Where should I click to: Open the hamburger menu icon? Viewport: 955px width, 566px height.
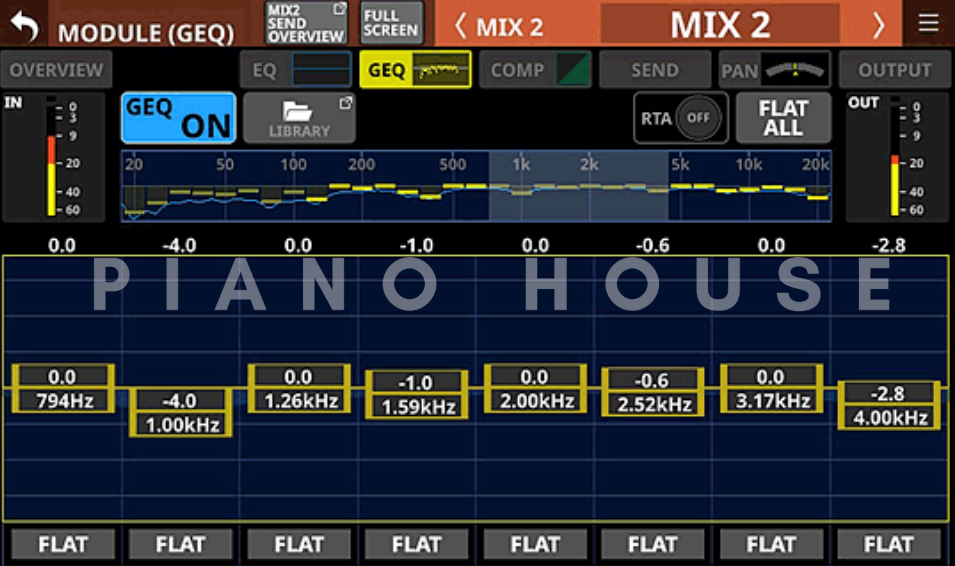click(x=928, y=24)
